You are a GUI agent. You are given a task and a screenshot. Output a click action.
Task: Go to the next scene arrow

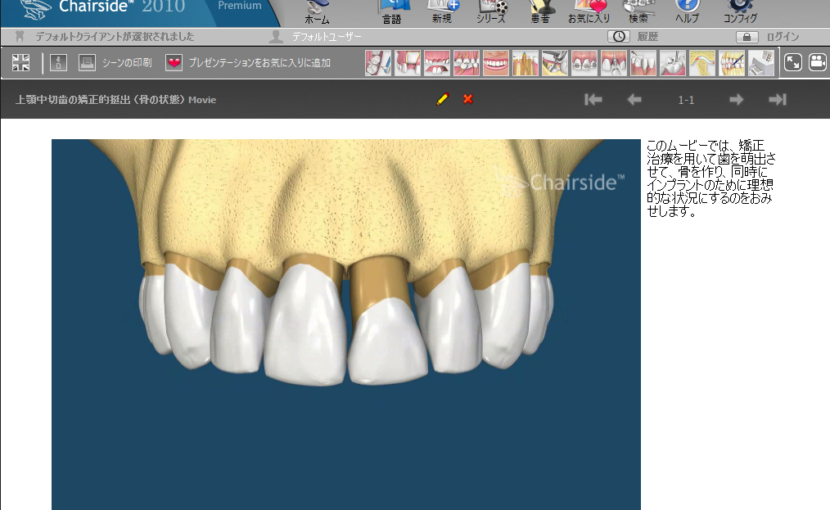(x=736, y=99)
